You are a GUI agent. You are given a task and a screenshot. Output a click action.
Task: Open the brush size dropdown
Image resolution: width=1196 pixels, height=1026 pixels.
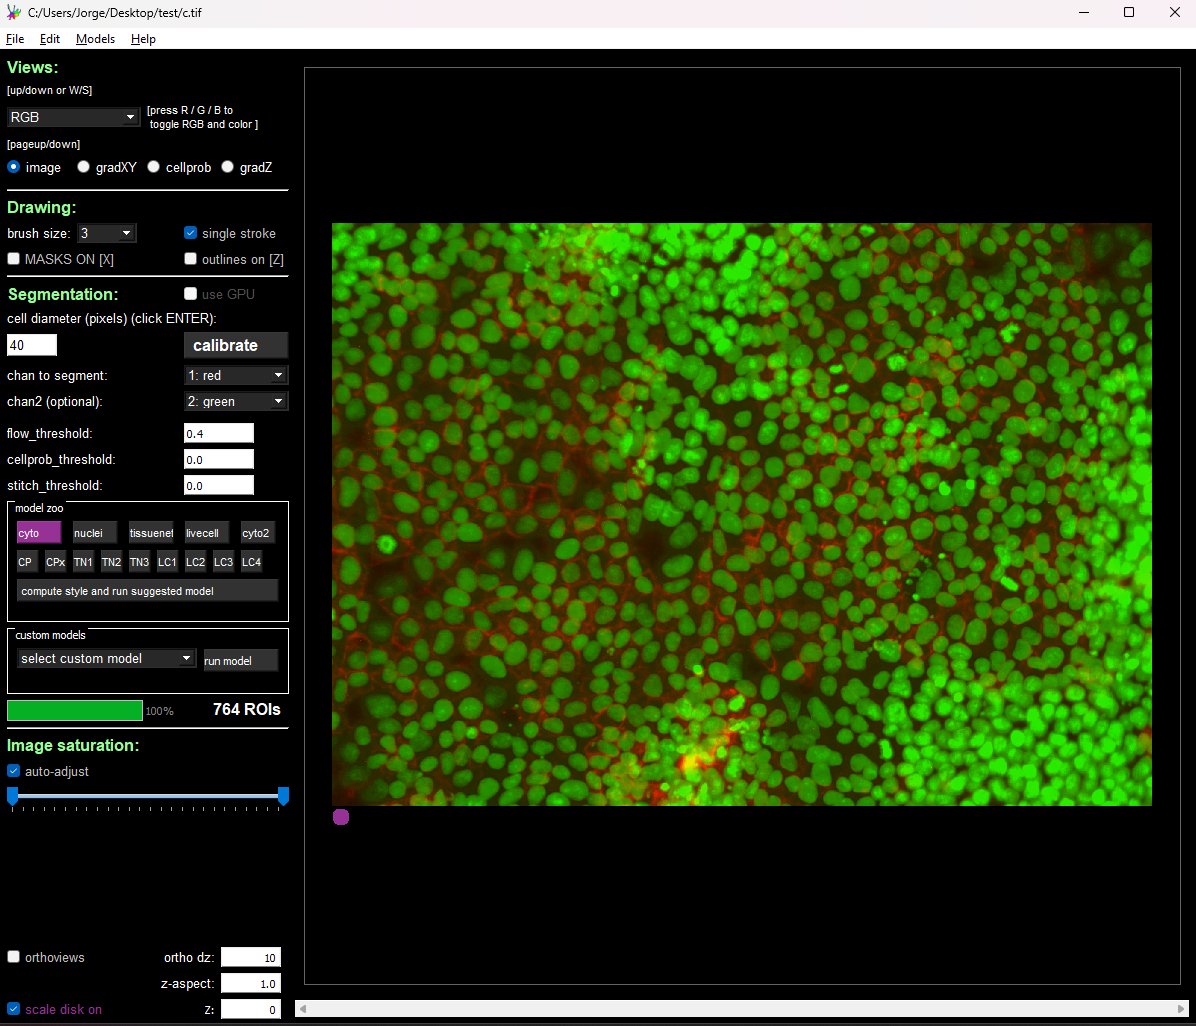click(x=107, y=233)
